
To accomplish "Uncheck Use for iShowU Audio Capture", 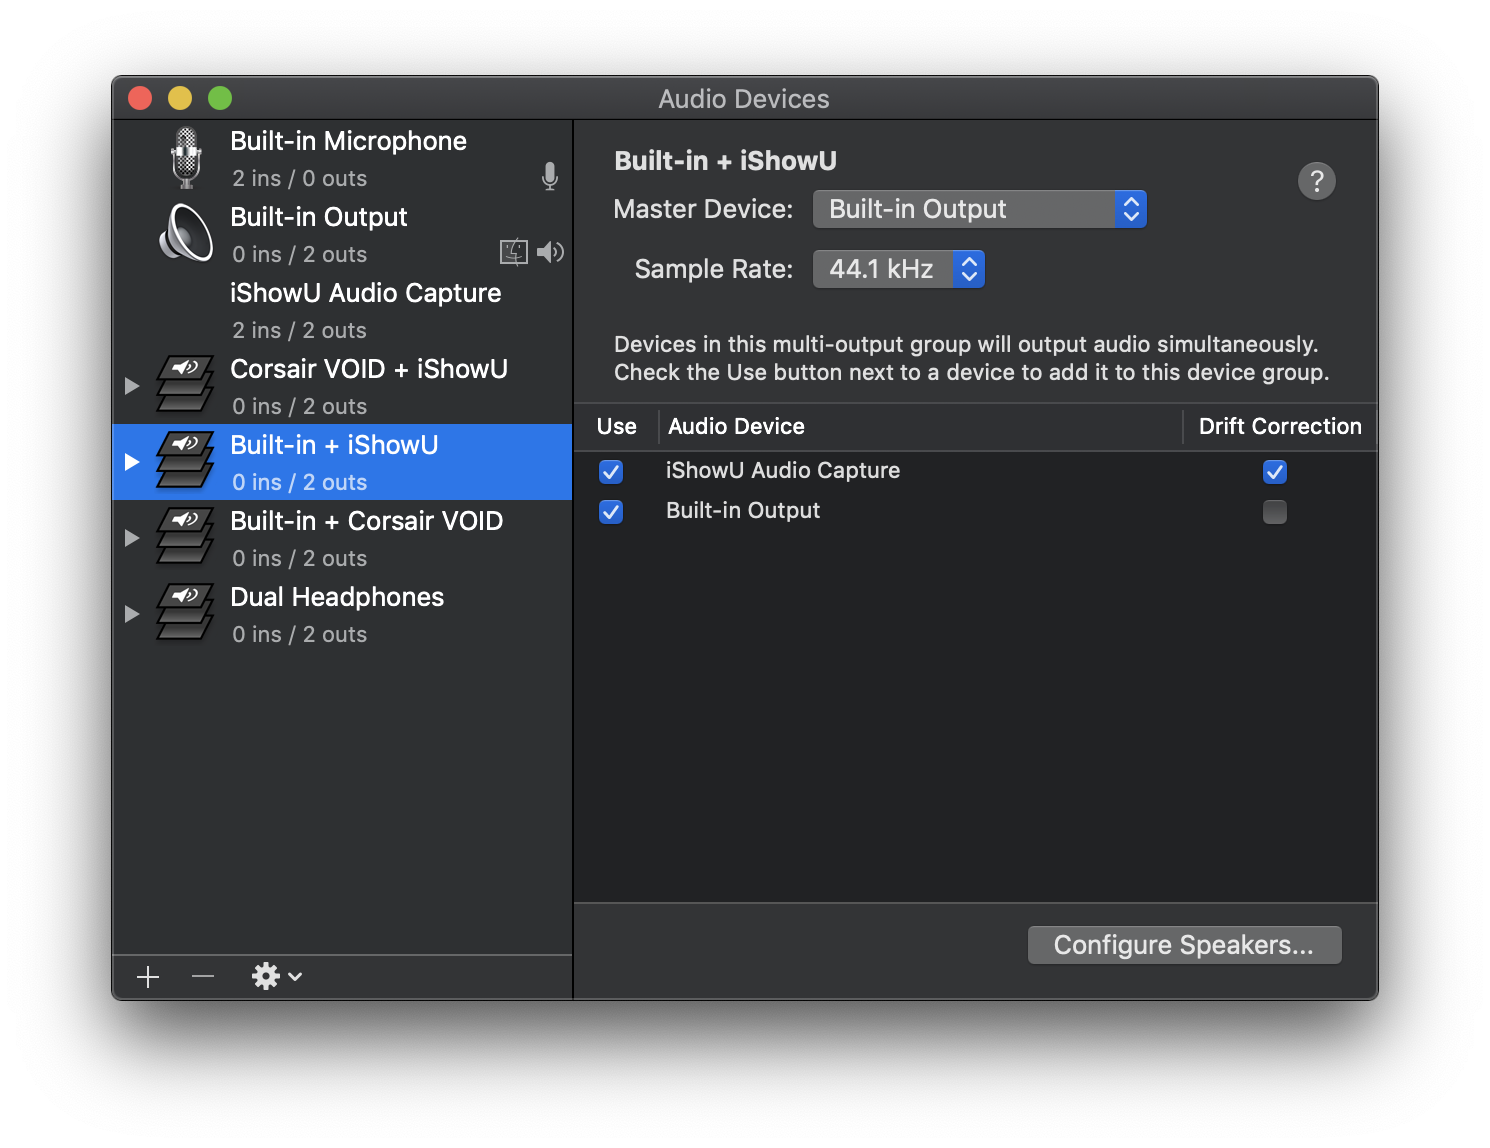I will point(611,471).
